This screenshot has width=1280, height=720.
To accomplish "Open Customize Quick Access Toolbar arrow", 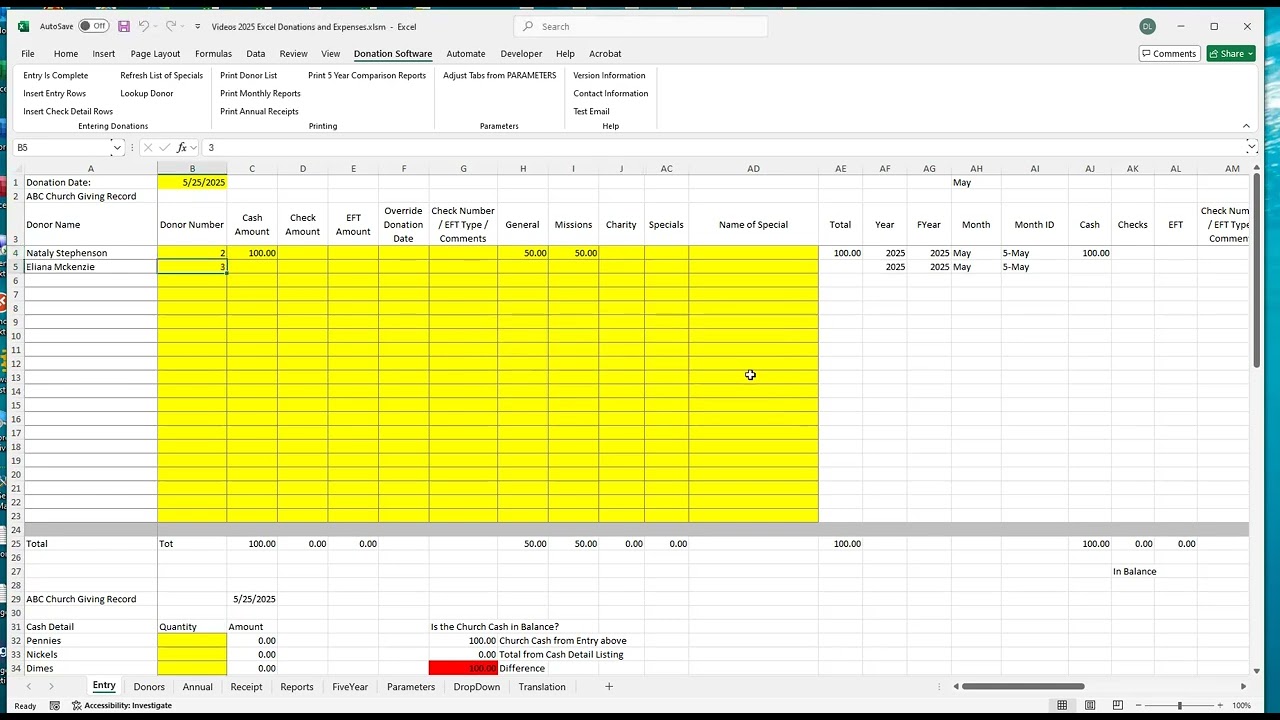I will pos(197,27).
